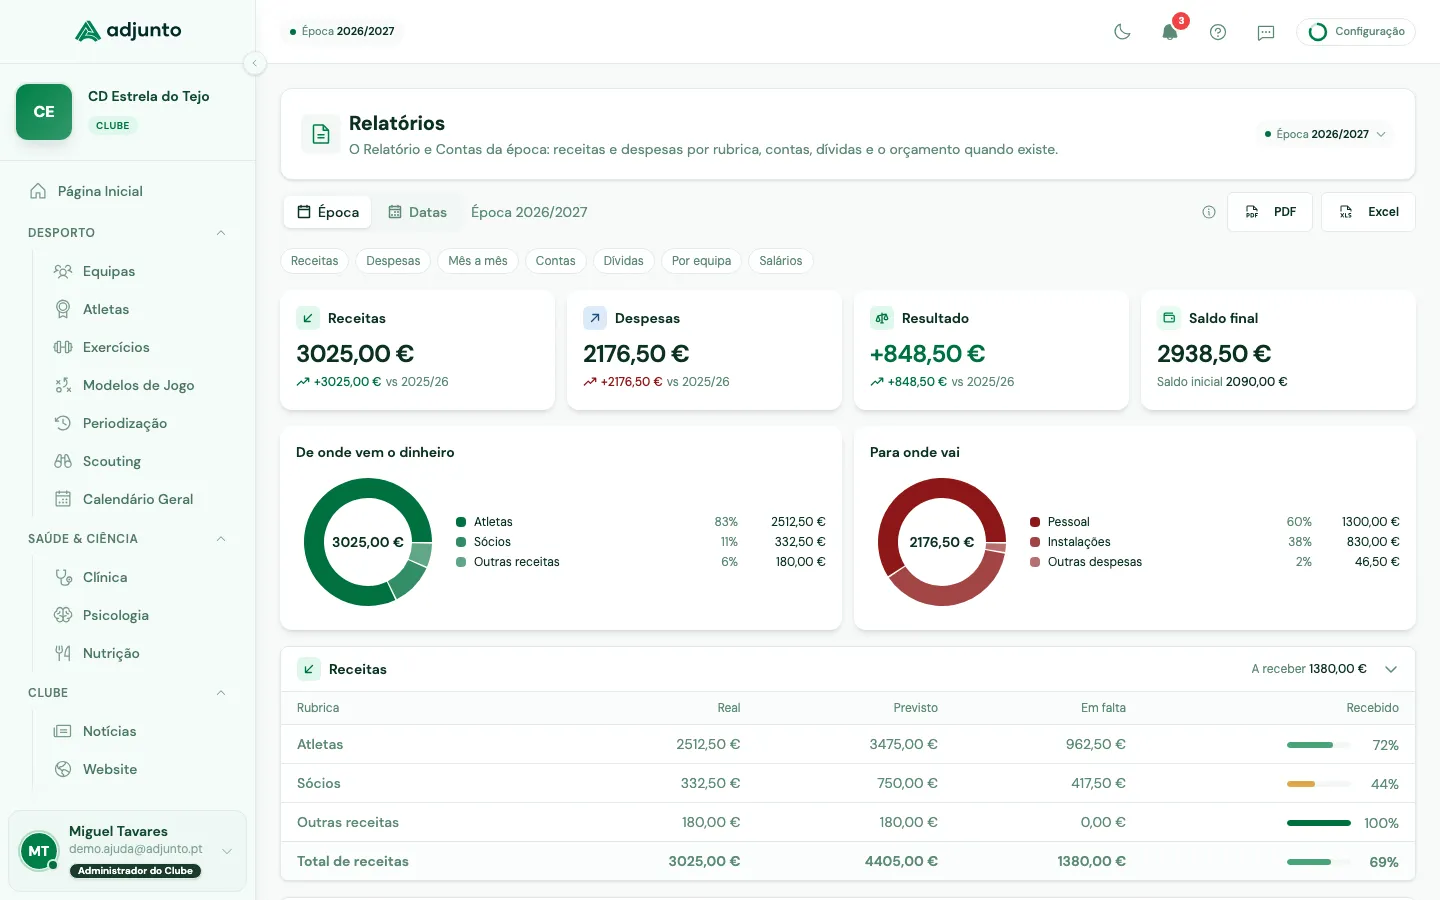Select the Por equipa chip
This screenshot has width=1440, height=900.
pos(701,261)
